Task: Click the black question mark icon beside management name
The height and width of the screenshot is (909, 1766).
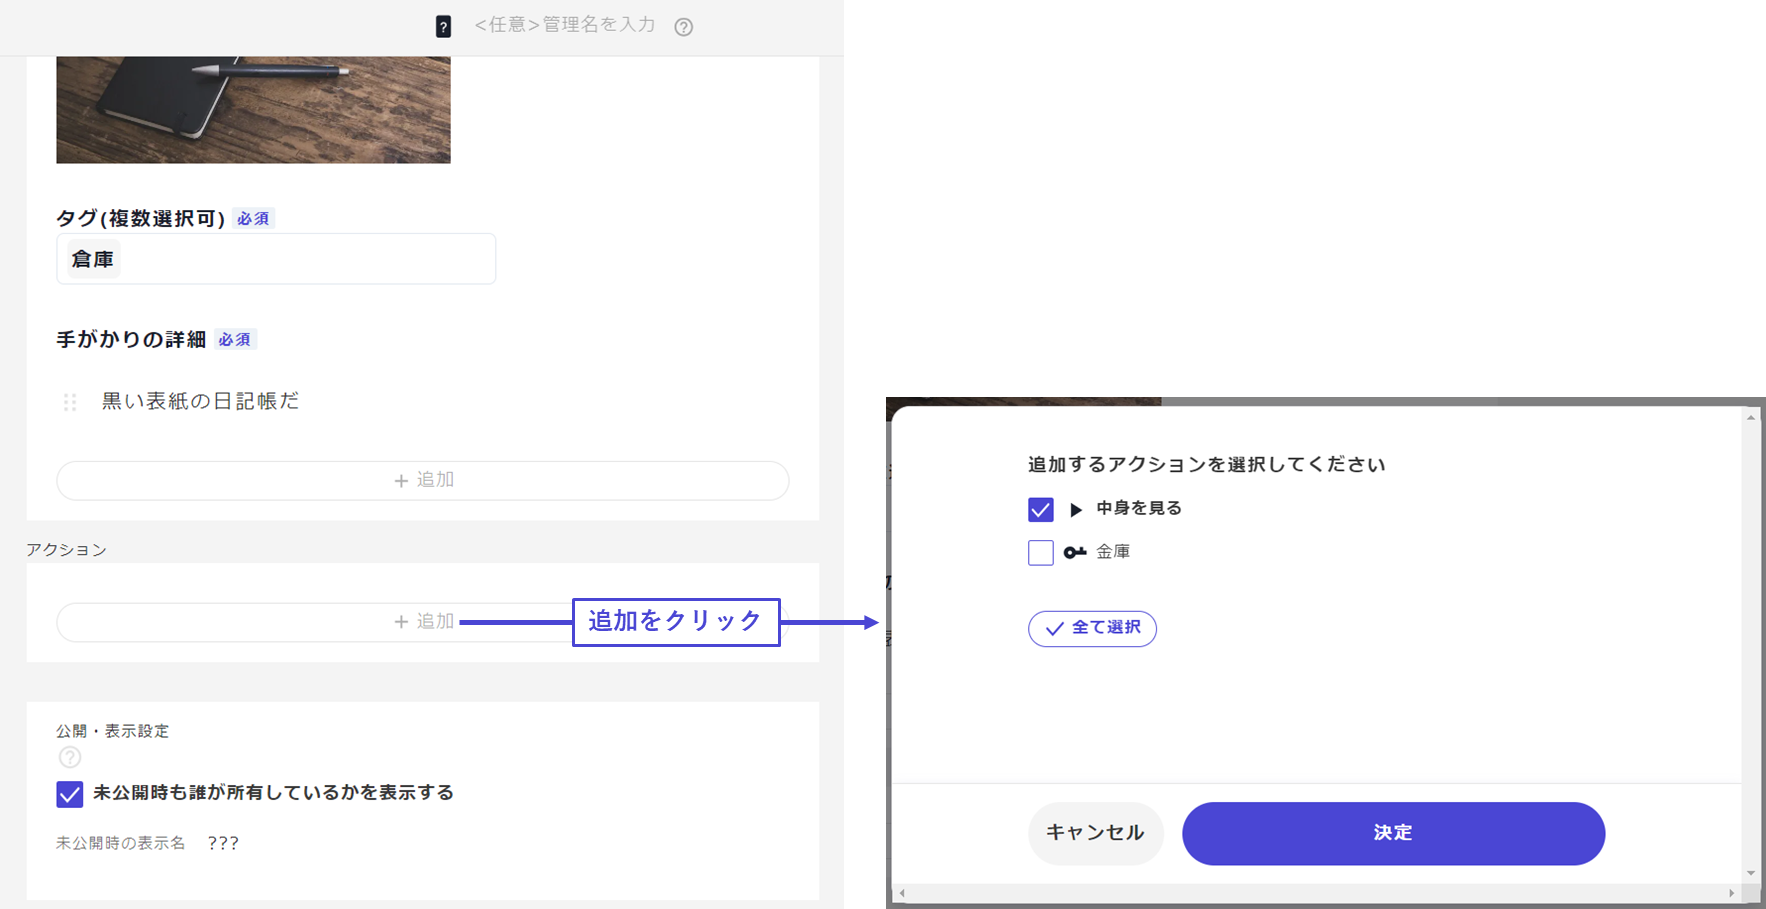Action: coord(443,27)
